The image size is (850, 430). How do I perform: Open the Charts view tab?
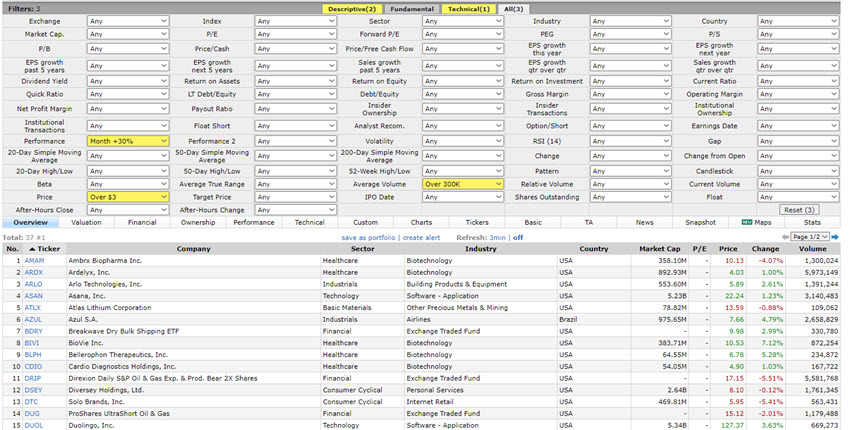[x=421, y=222]
